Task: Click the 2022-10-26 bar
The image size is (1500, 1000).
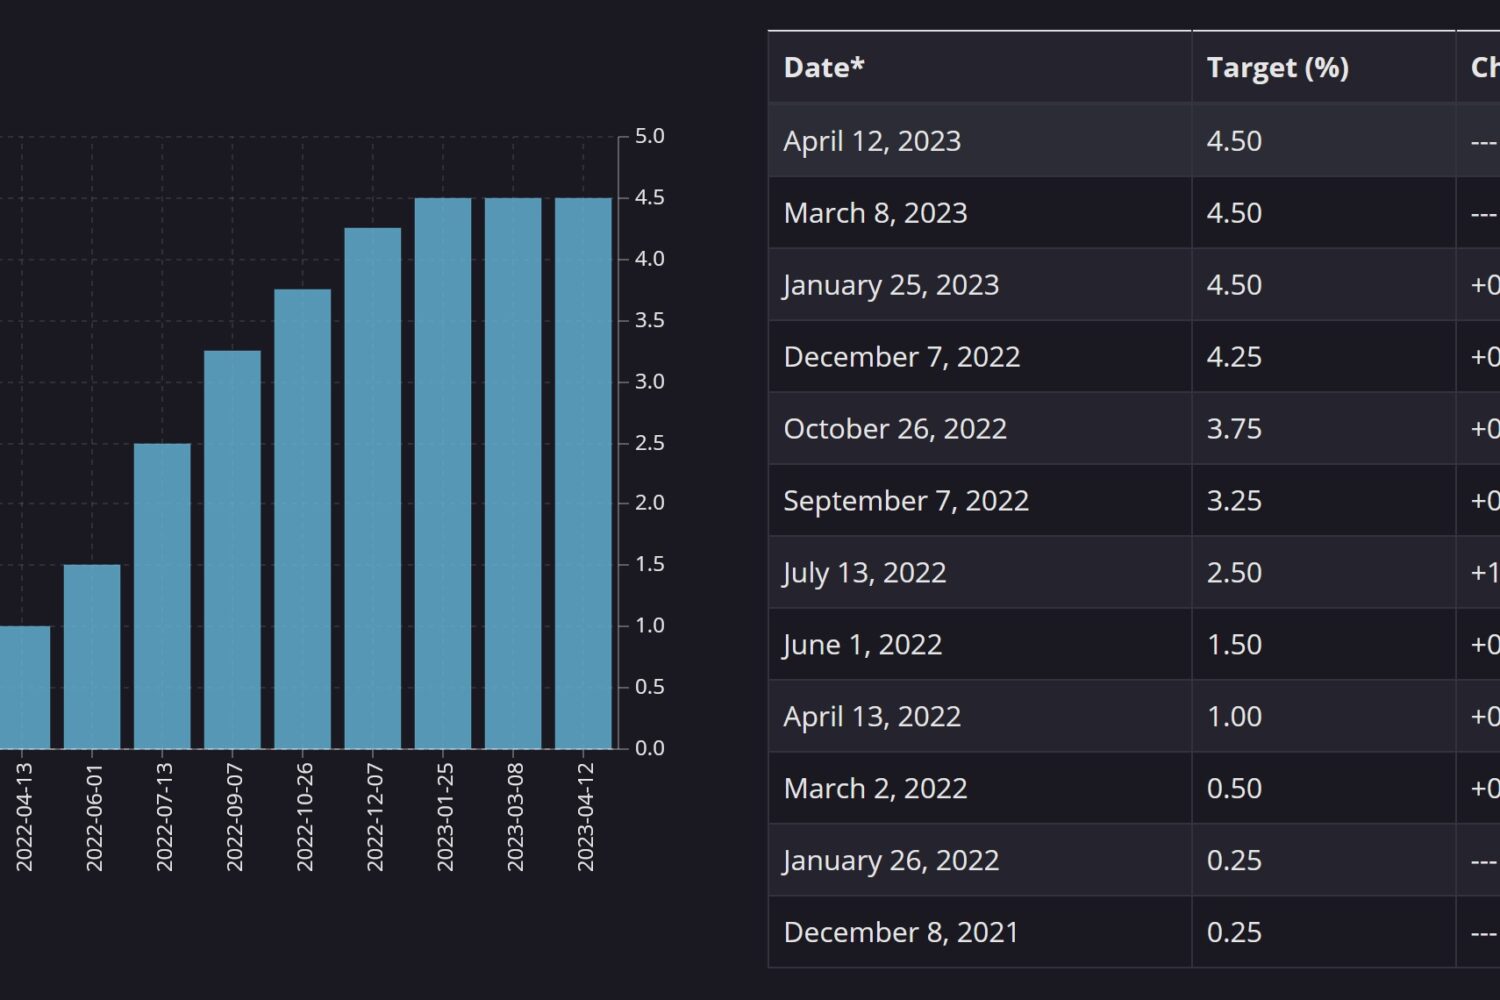Action: tap(302, 519)
